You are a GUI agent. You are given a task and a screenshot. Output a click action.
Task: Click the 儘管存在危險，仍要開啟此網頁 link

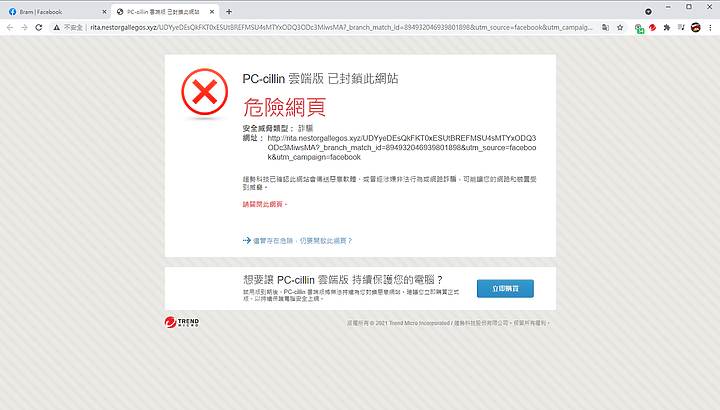pos(297,241)
